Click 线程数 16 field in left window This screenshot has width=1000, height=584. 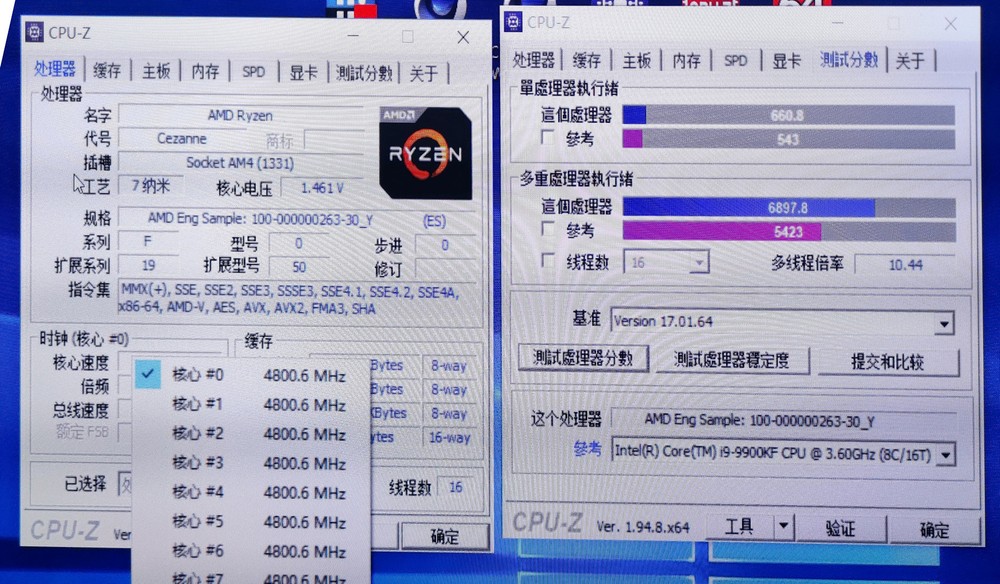pos(455,487)
